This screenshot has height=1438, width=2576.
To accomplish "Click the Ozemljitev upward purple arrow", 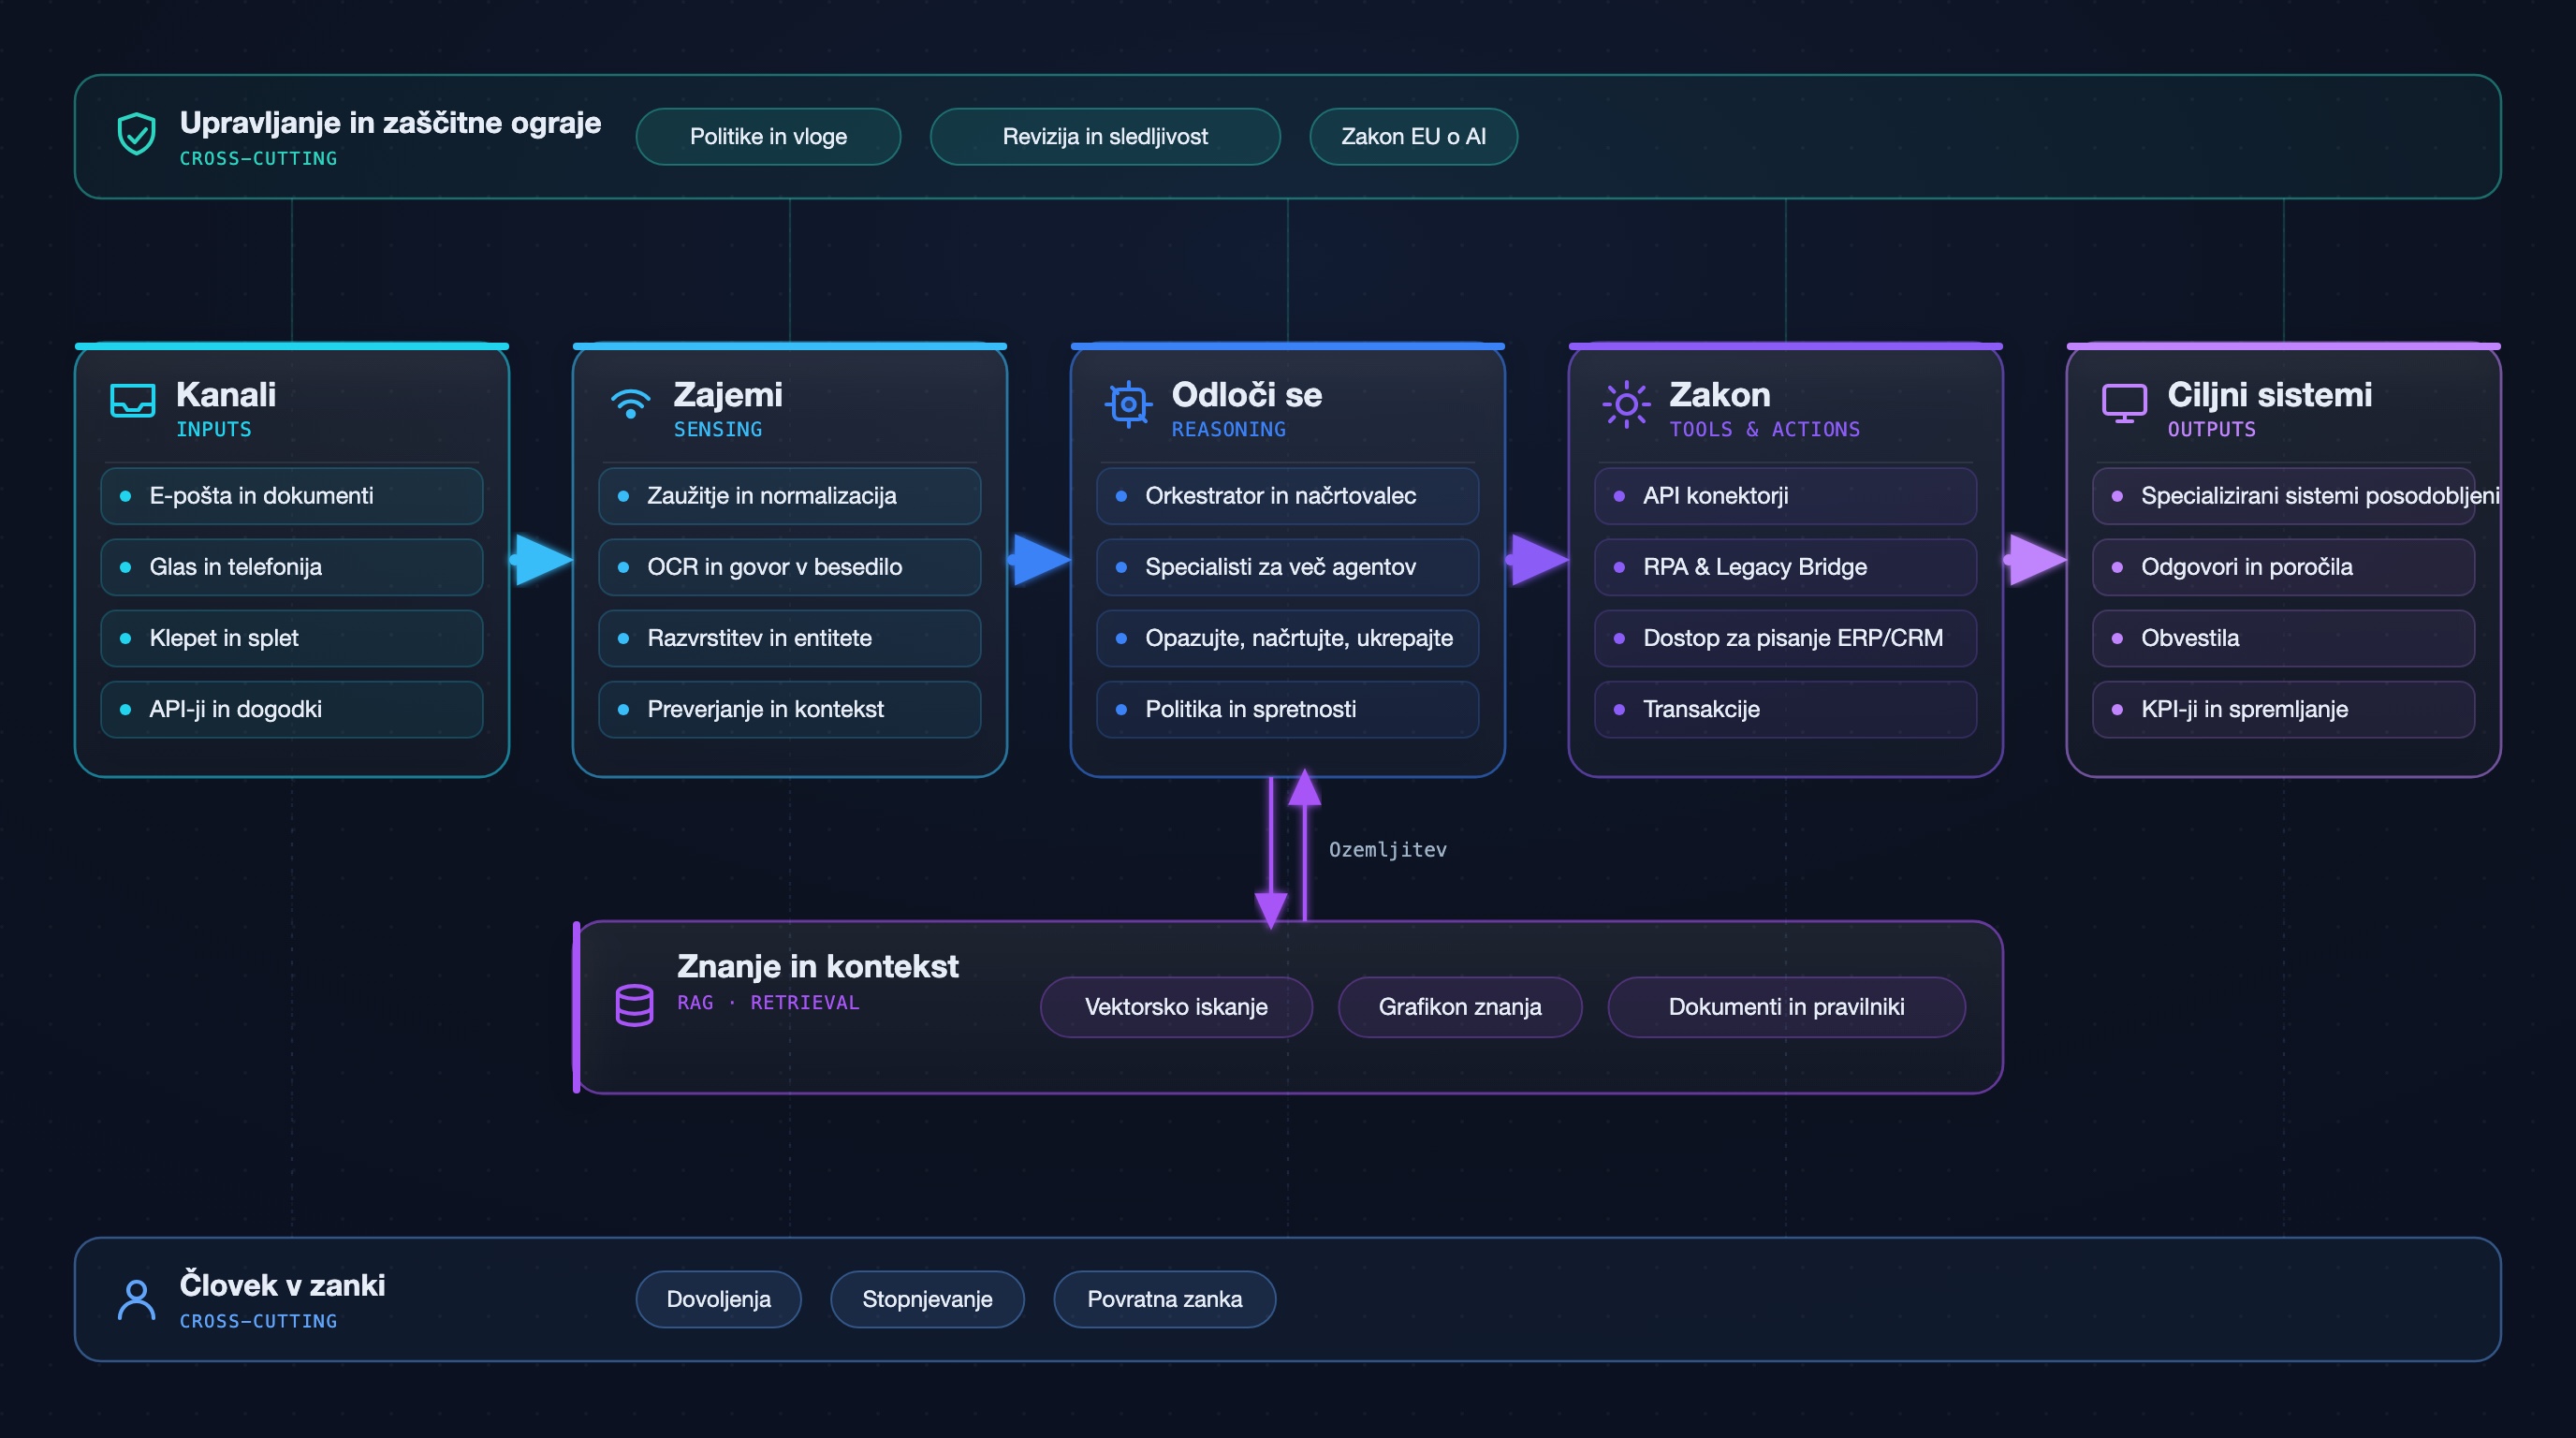I will point(1304,844).
